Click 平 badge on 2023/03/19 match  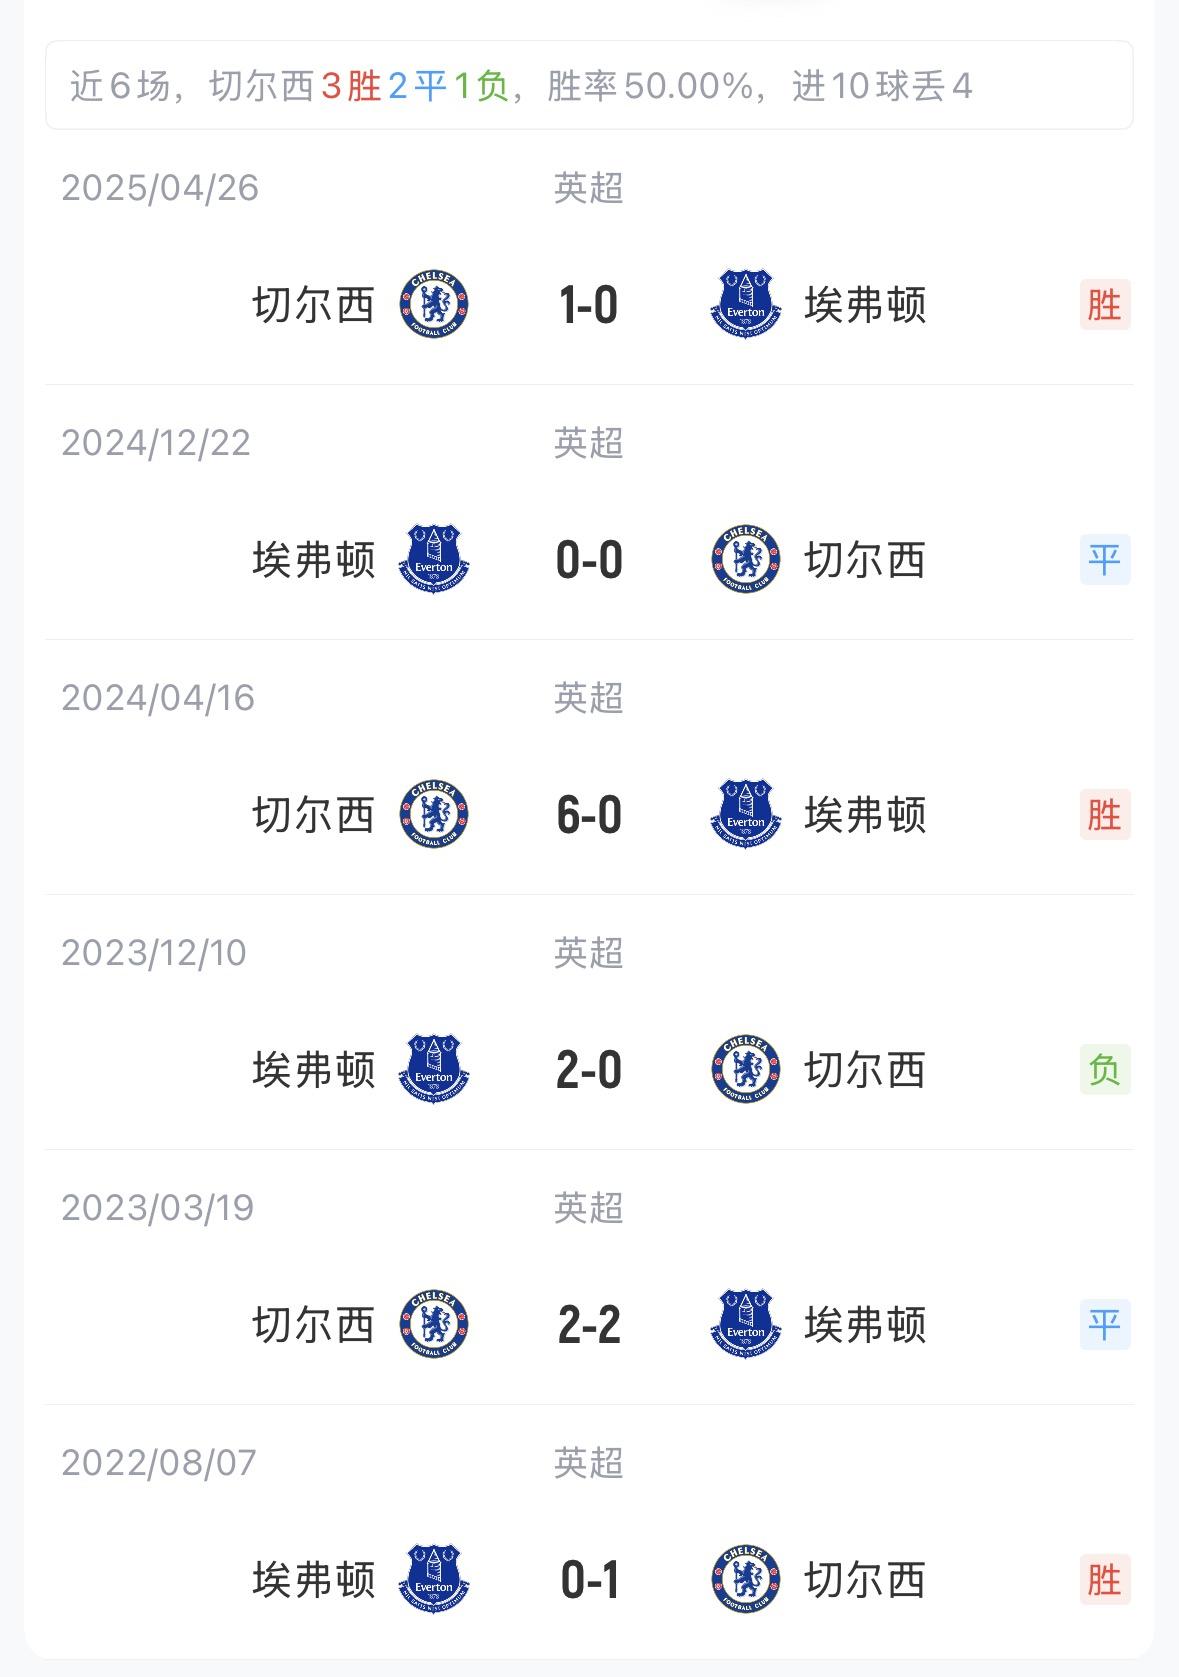[1105, 1324]
